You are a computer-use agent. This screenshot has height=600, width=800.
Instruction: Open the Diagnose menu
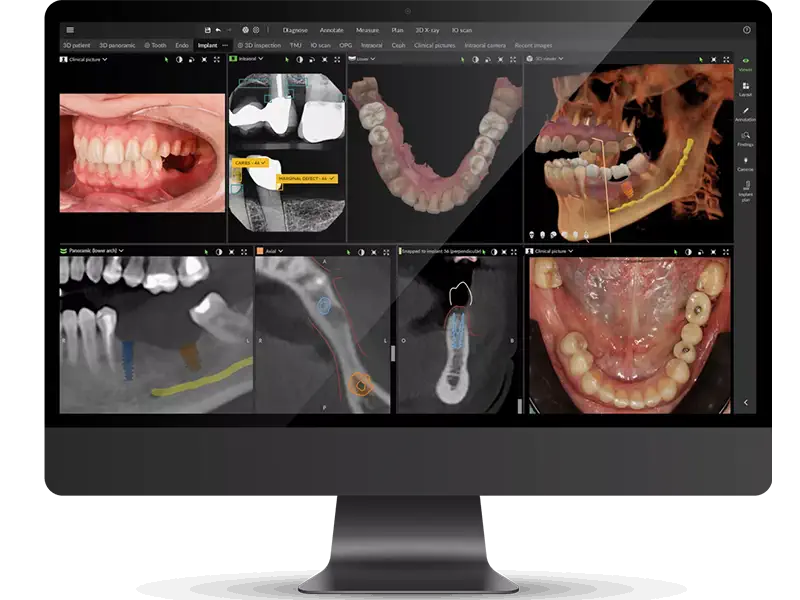(x=295, y=30)
